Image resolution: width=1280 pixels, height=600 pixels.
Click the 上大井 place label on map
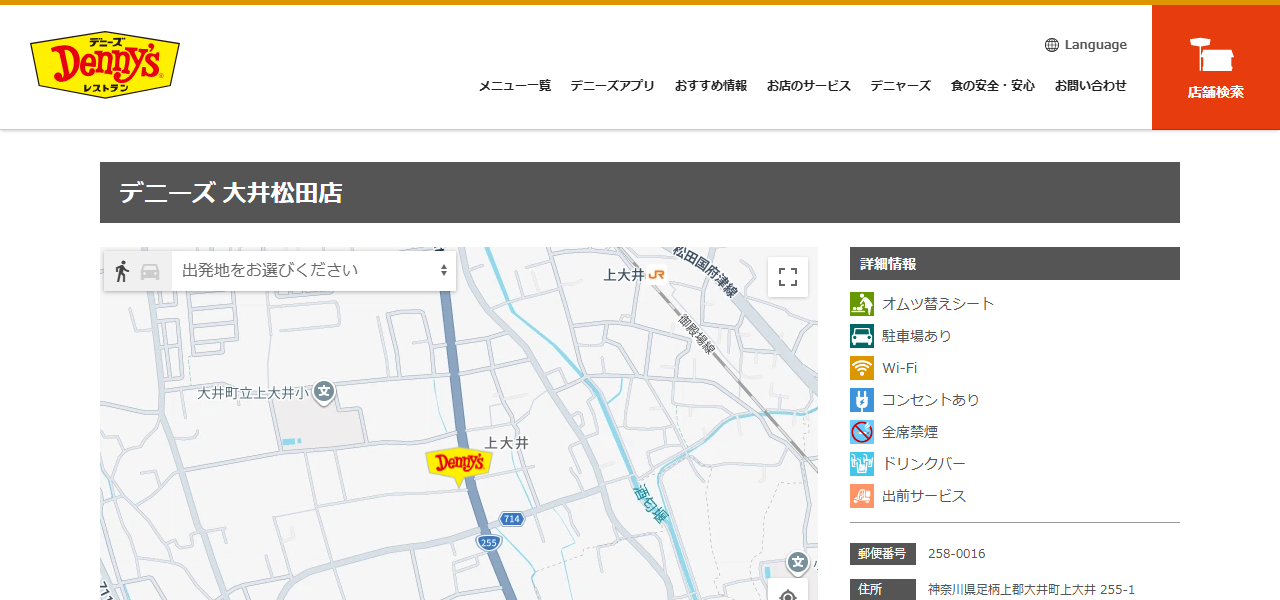[x=506, y=442]
